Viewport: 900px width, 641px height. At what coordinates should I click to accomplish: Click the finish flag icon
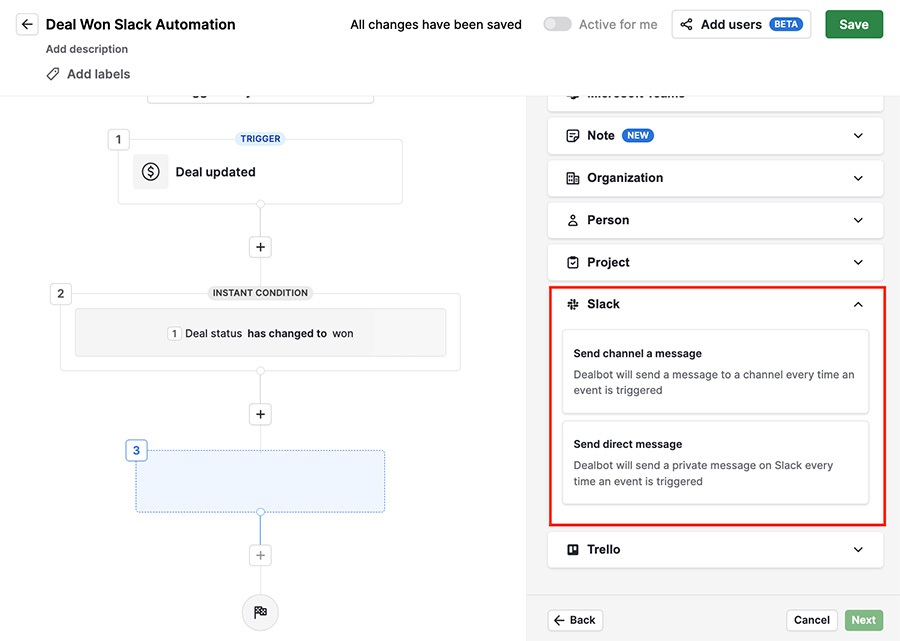260,612
